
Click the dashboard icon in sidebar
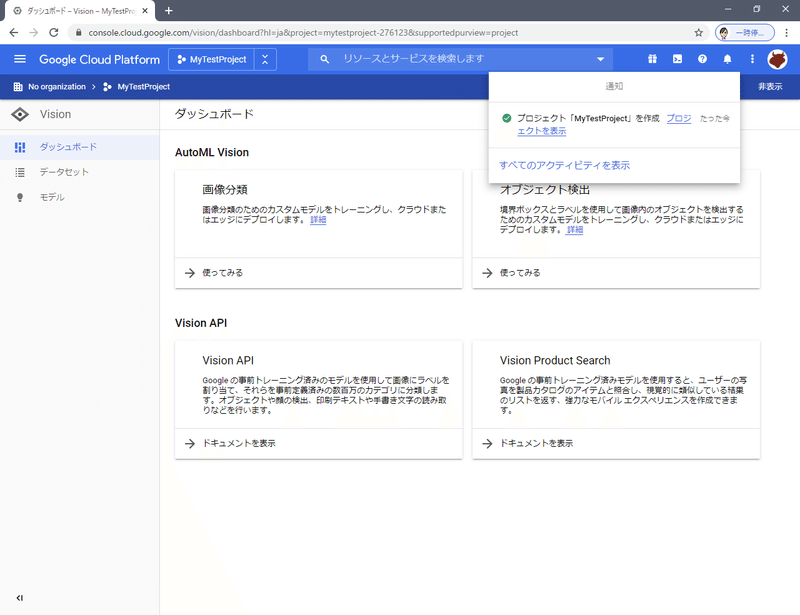20,147
